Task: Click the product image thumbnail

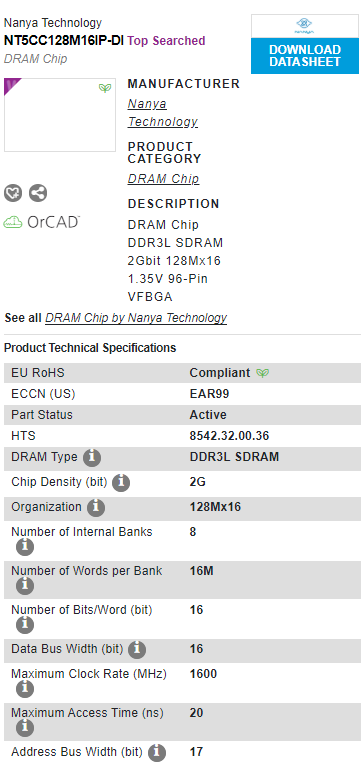Action: click(60, 115)
